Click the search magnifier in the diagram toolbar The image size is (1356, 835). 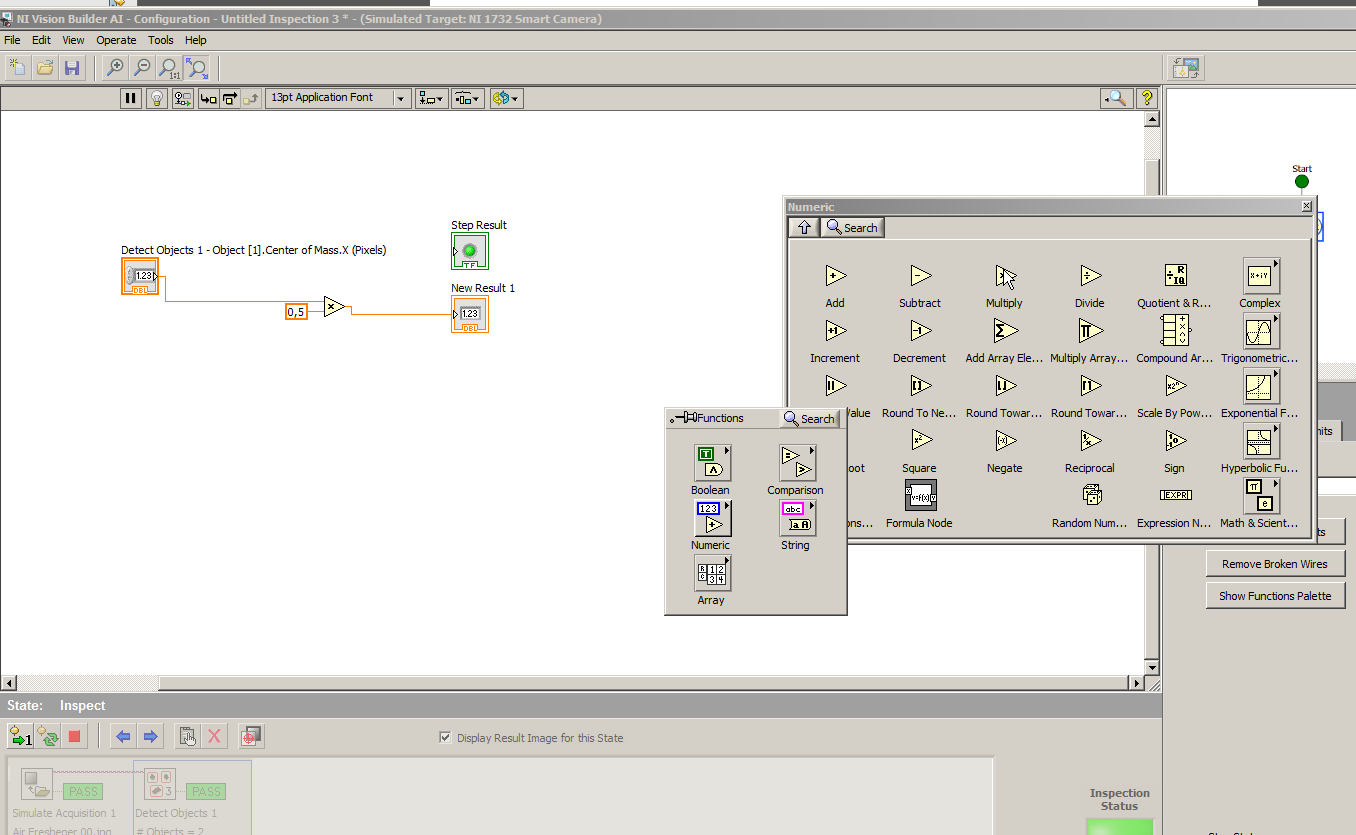tap(1116, 98)
